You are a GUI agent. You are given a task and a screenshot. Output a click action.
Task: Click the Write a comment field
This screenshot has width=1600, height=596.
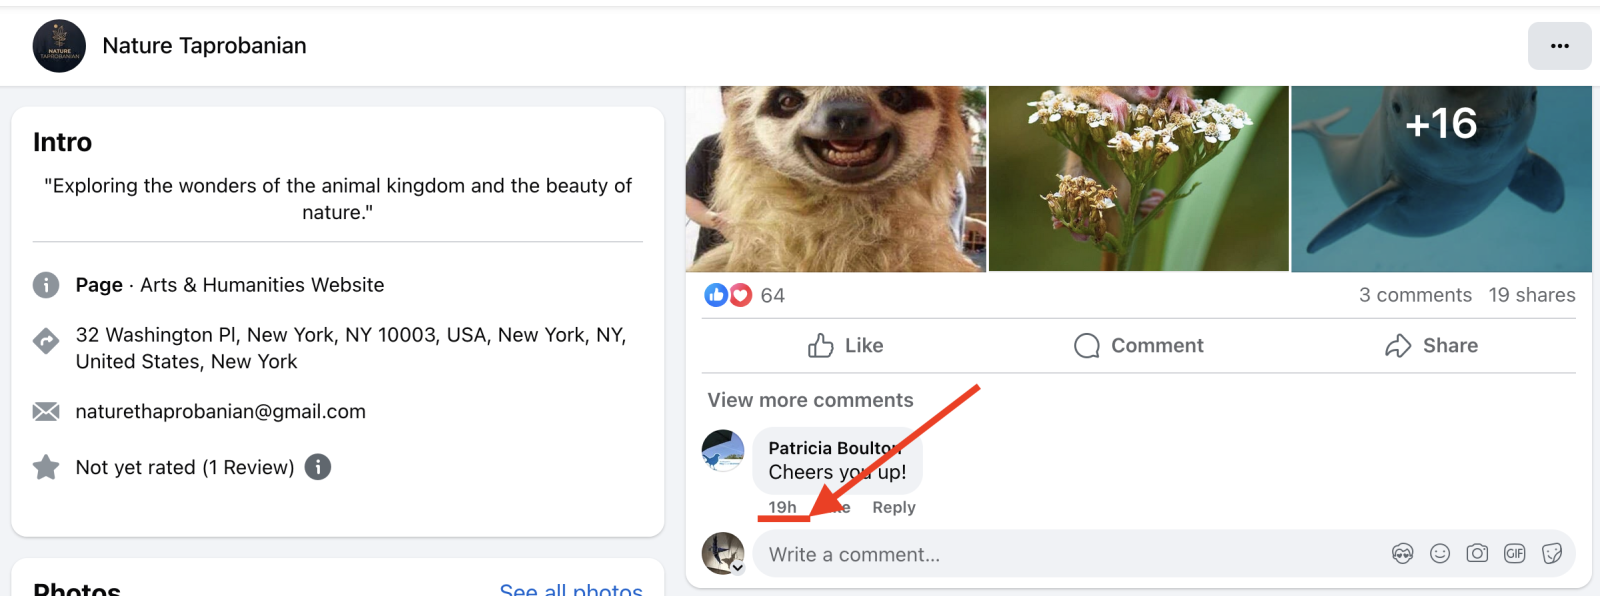click(1060, 554)
